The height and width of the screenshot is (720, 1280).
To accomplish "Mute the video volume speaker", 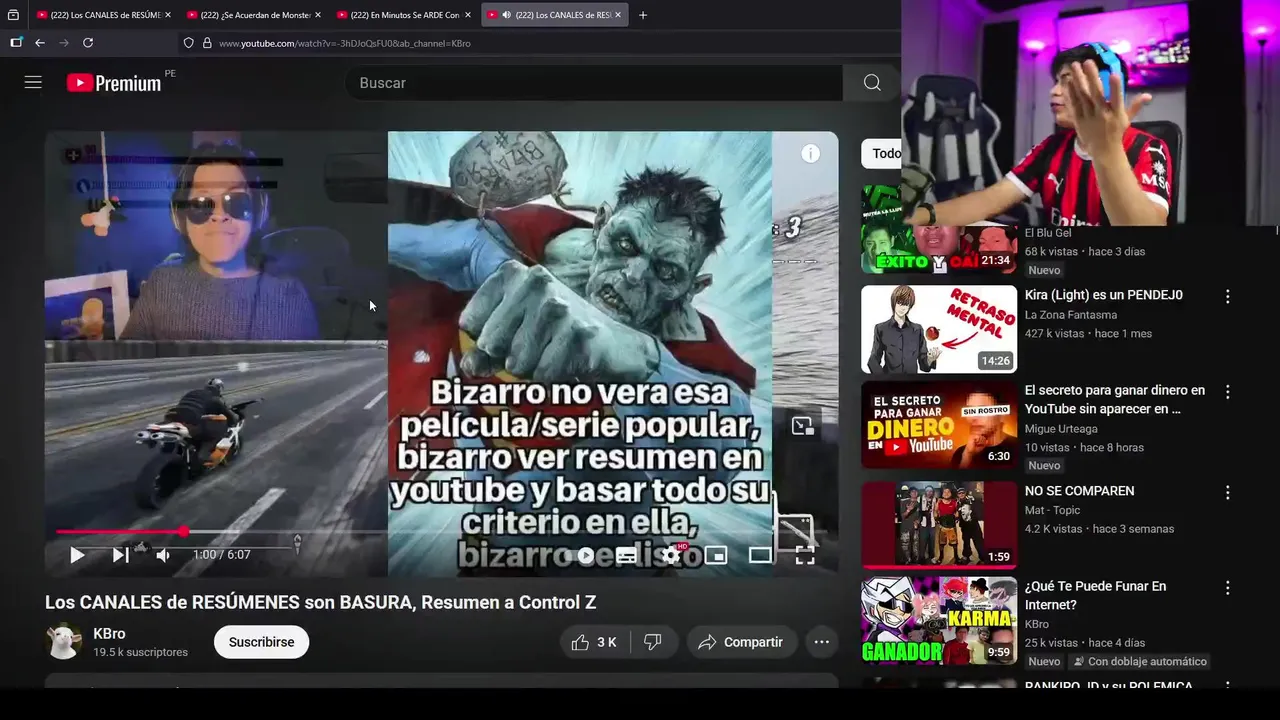I will pos(163,555).
